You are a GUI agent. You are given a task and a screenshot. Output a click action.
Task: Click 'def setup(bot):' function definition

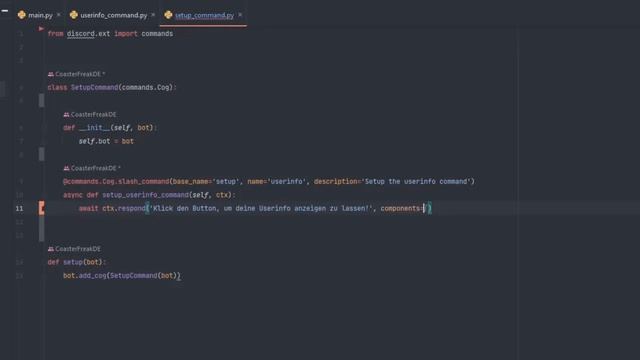77,262
